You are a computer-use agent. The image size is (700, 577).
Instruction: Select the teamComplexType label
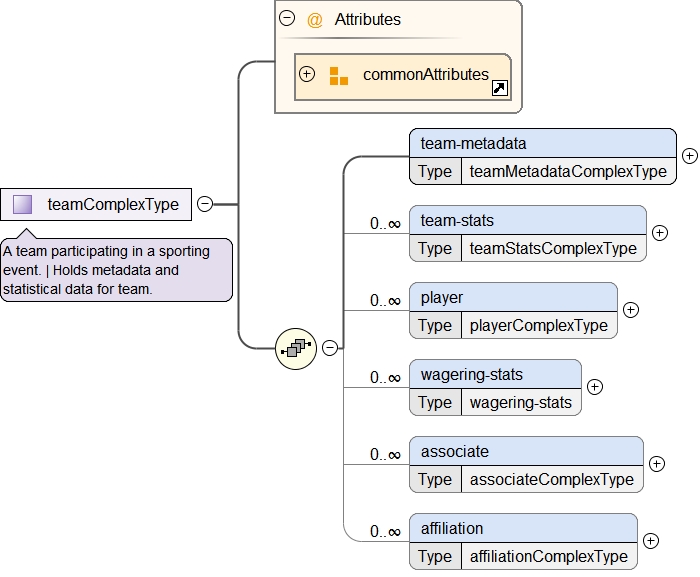(x=113, y=205)
